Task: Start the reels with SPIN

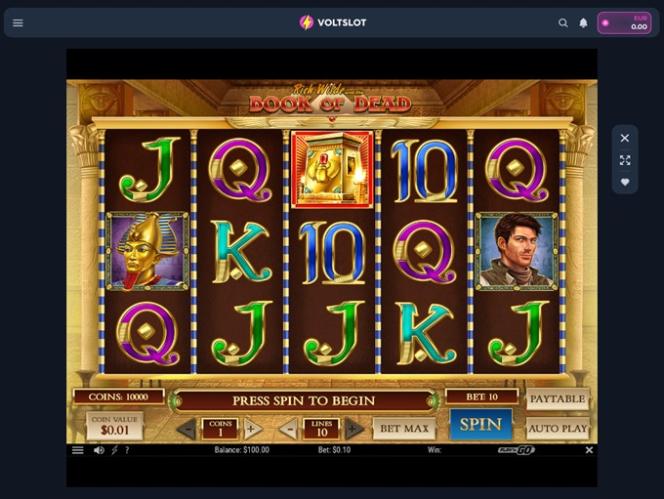Action: point(481,424)
